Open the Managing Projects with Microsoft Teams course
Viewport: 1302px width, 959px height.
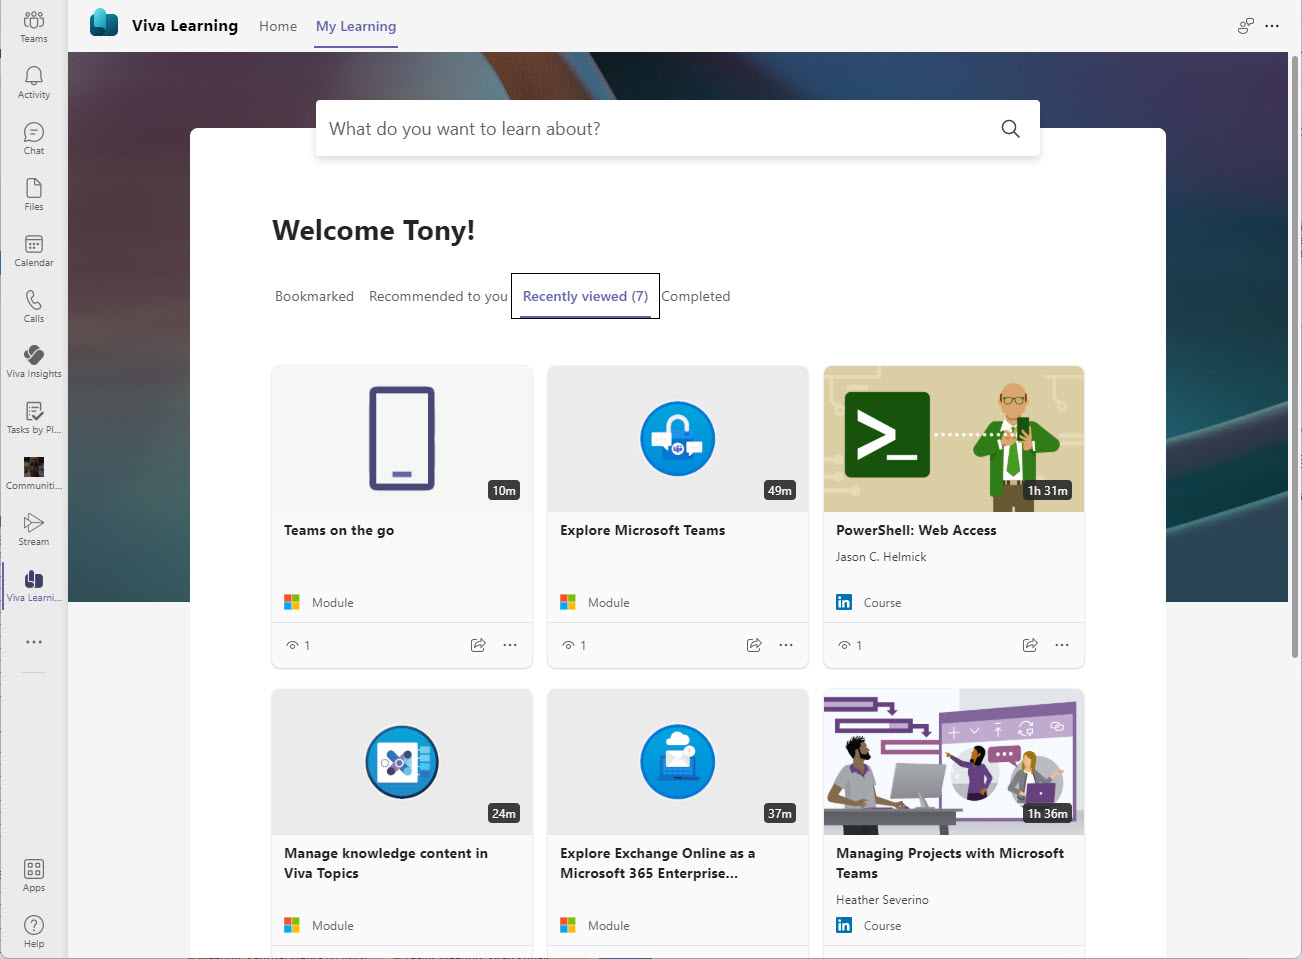949,863
